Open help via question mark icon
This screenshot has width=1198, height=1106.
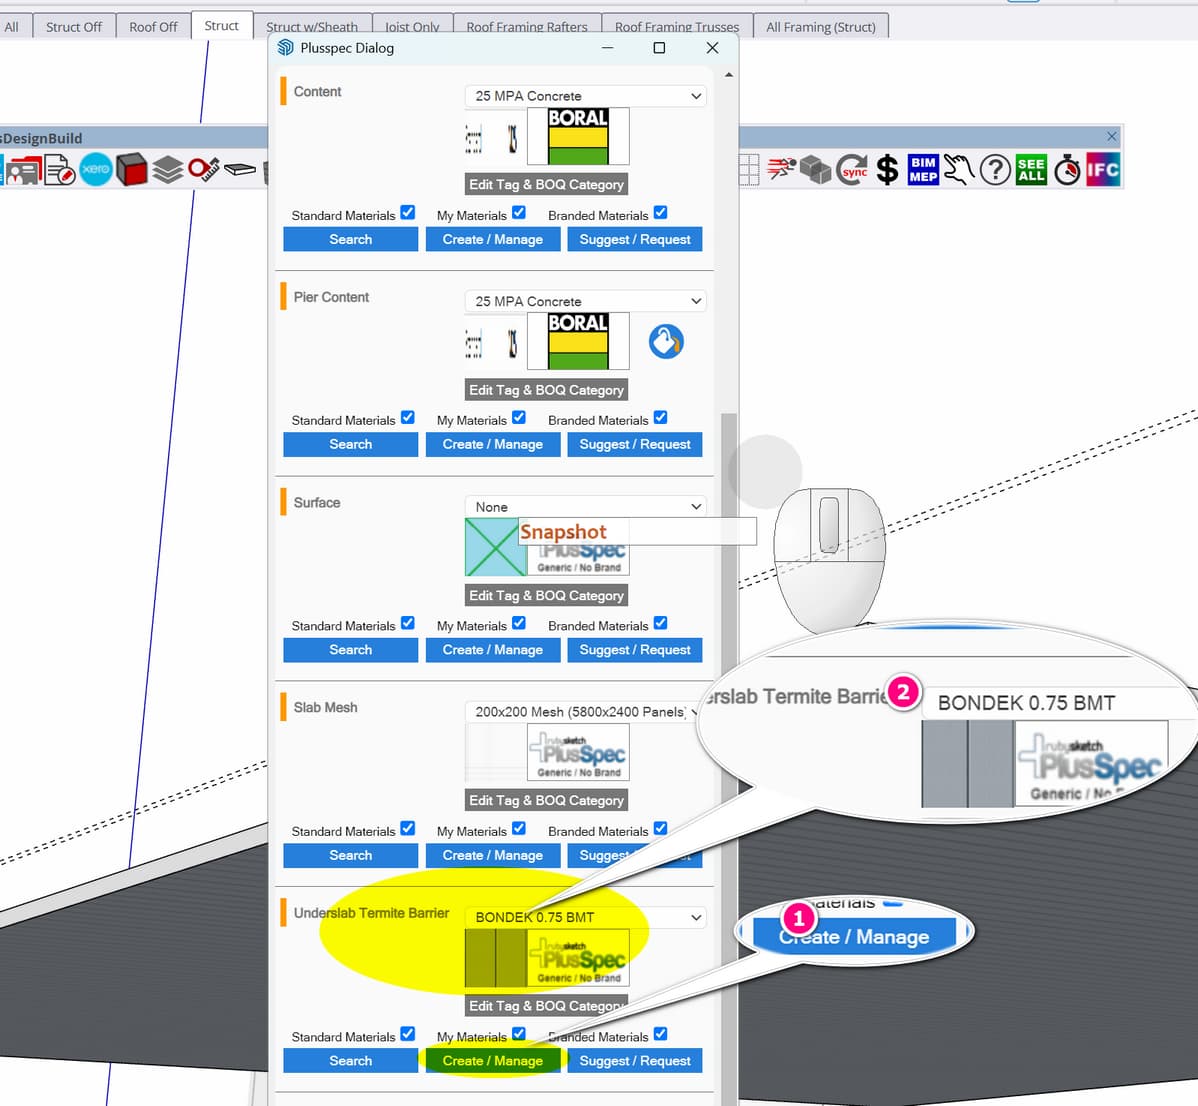995,170
